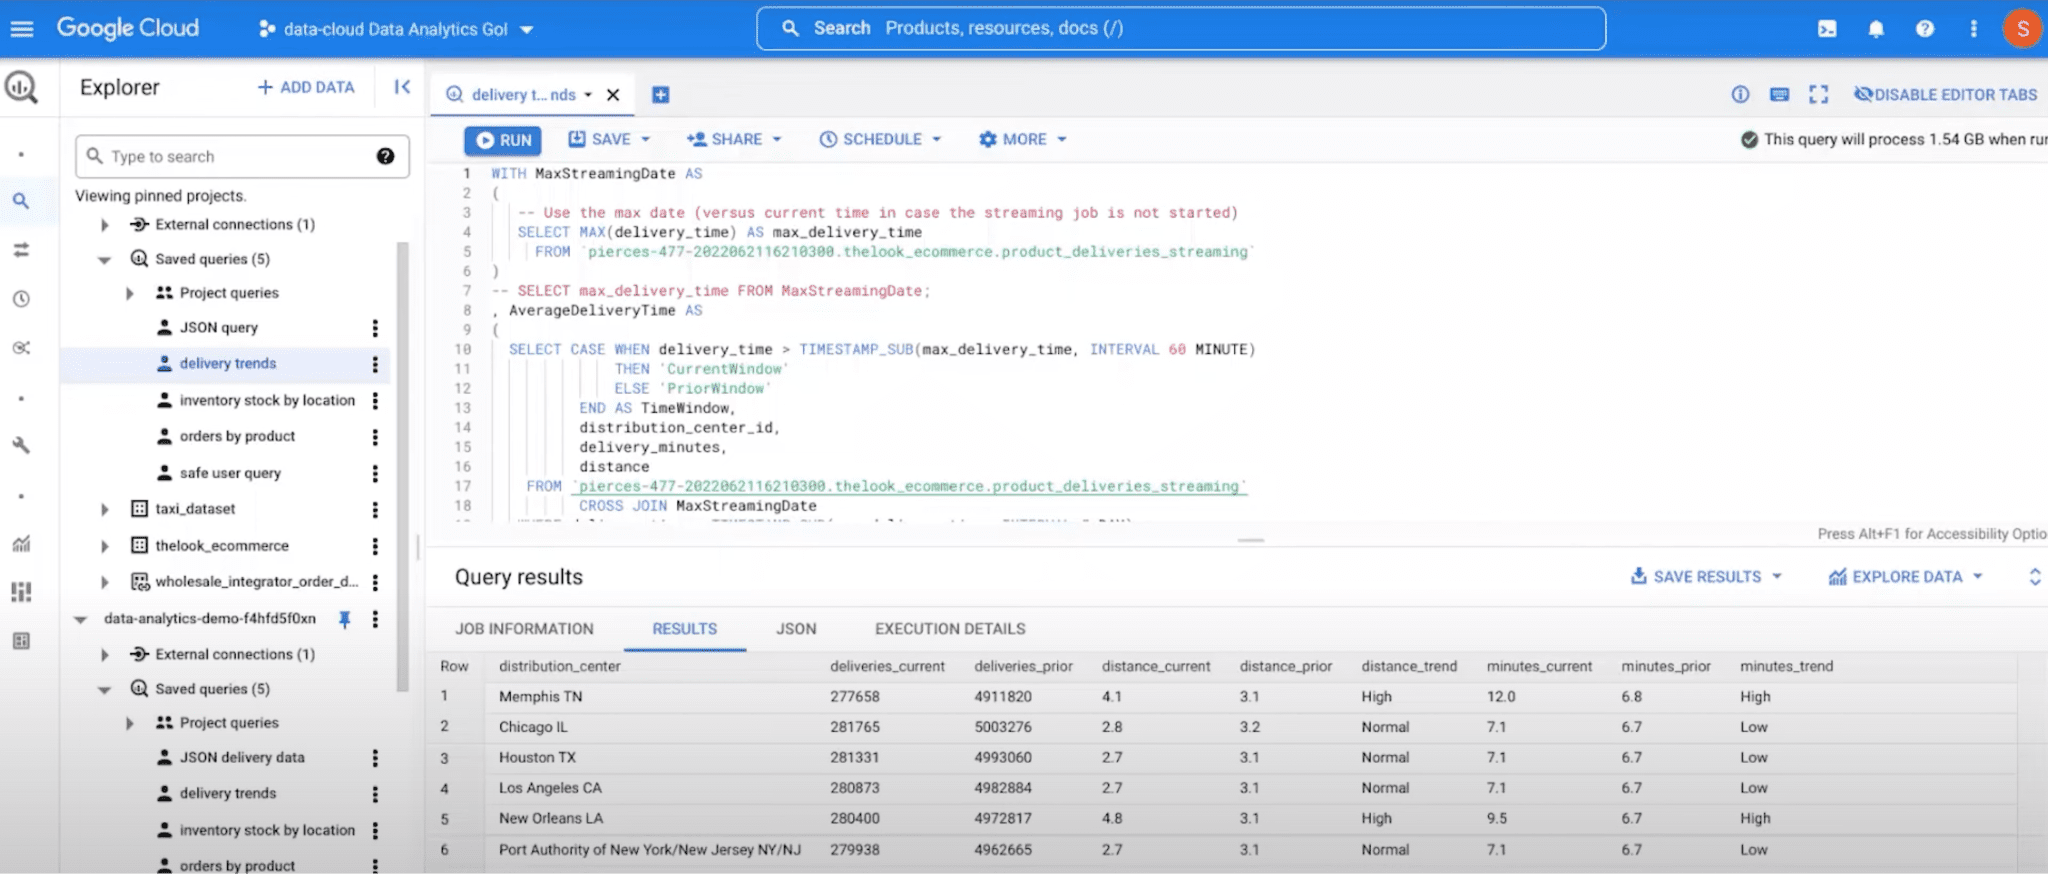Click Explorer 'Type to search' field
Screen dimensions: 2048x874
242,156
